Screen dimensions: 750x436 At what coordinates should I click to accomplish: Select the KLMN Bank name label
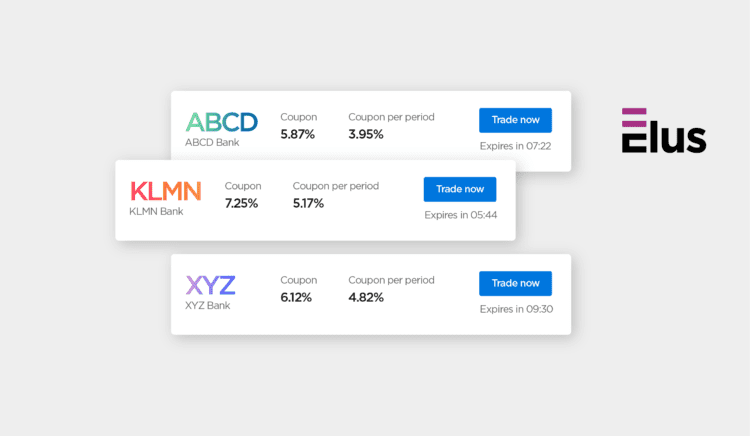pyautogui.click(x=157, y=211)
